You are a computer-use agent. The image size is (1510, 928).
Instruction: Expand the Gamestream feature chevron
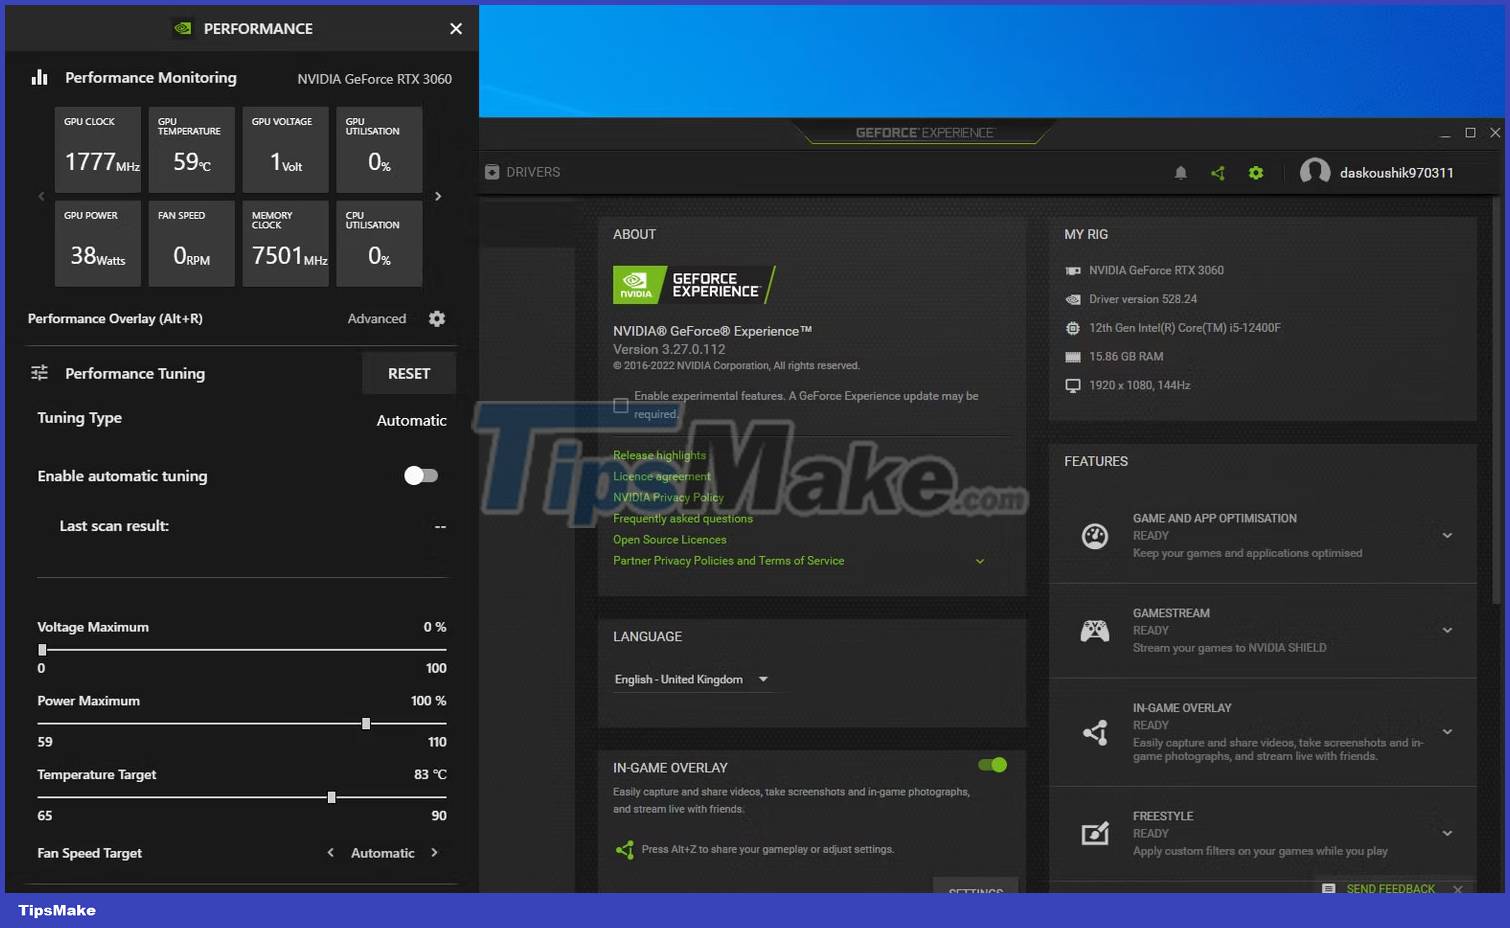(1447, 630)
